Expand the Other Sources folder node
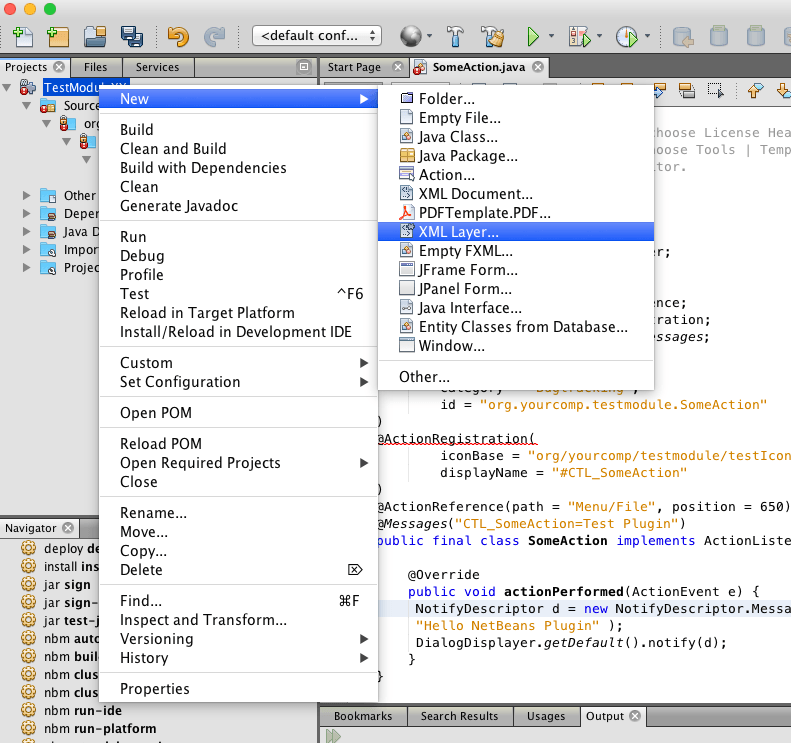Screen dimensions: 791x743 (x=27, y=196)
